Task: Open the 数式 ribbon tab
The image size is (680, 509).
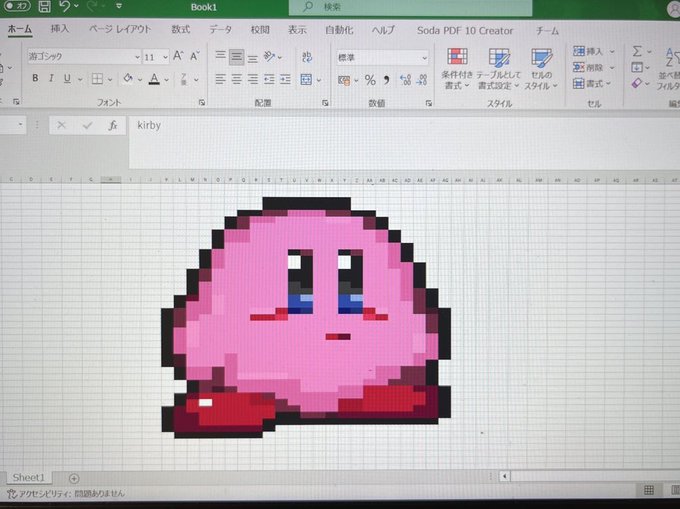Action: point(180,29)
